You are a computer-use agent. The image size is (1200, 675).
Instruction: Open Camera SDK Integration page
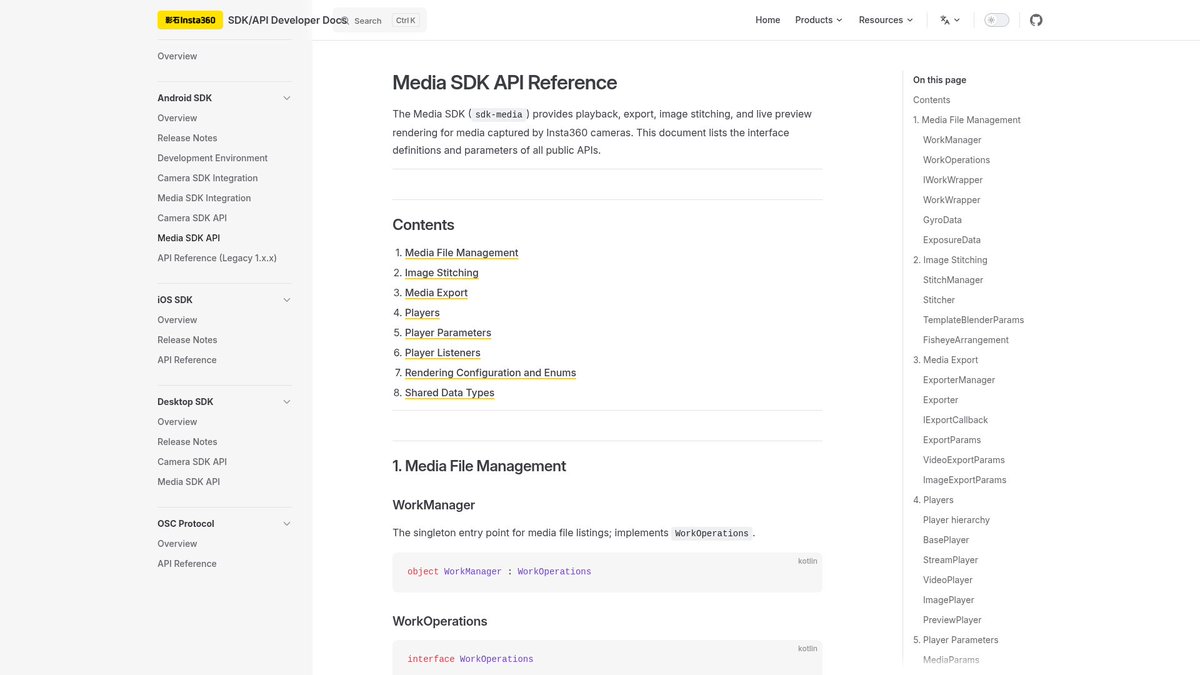tap(207, 178)
